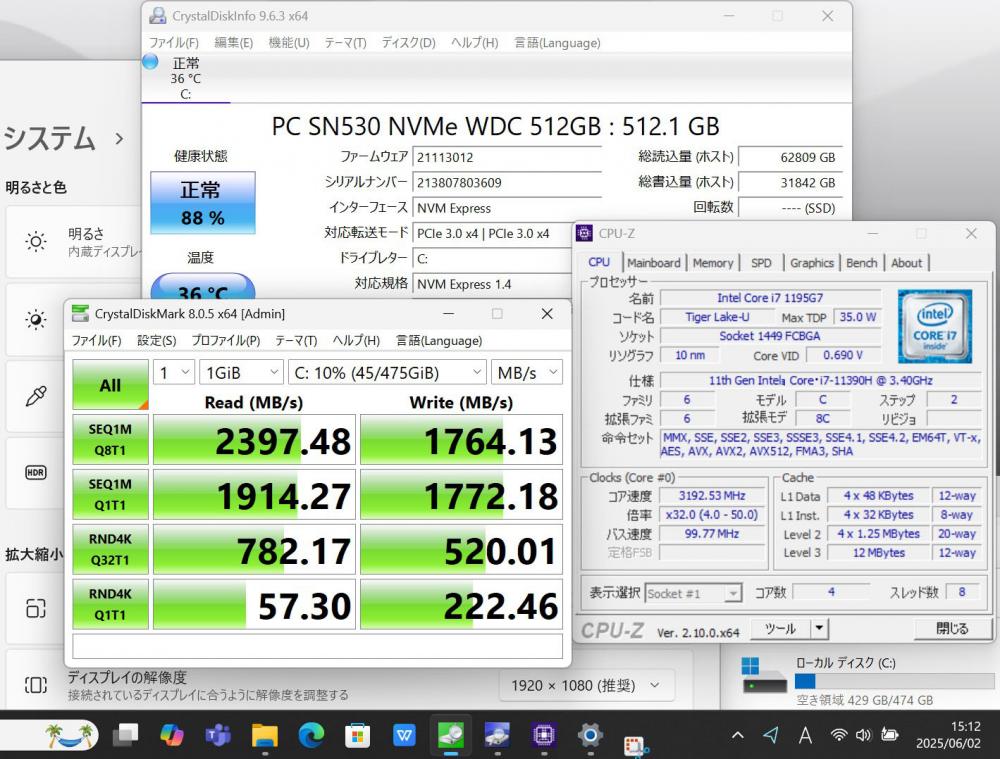The height and width of the screenshot is (759, 1000).
Task: Click the display resolution icon in Settings
Action: click(x=36, y=685)
